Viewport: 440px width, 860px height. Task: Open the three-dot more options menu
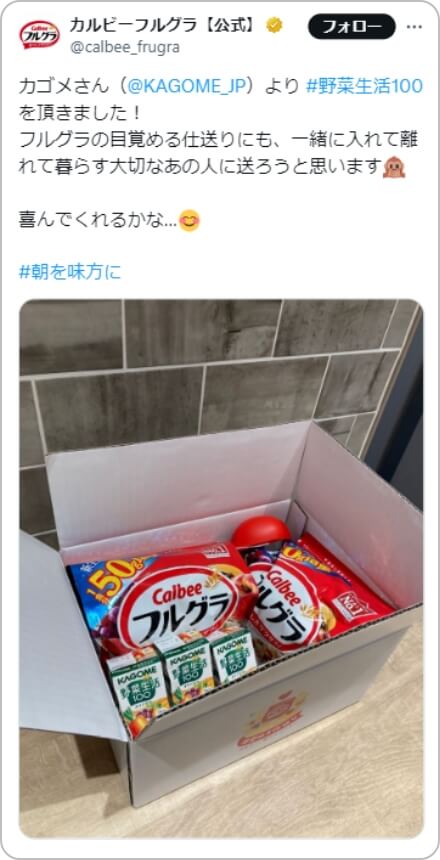pyautogui.click(x=414, y=26)
